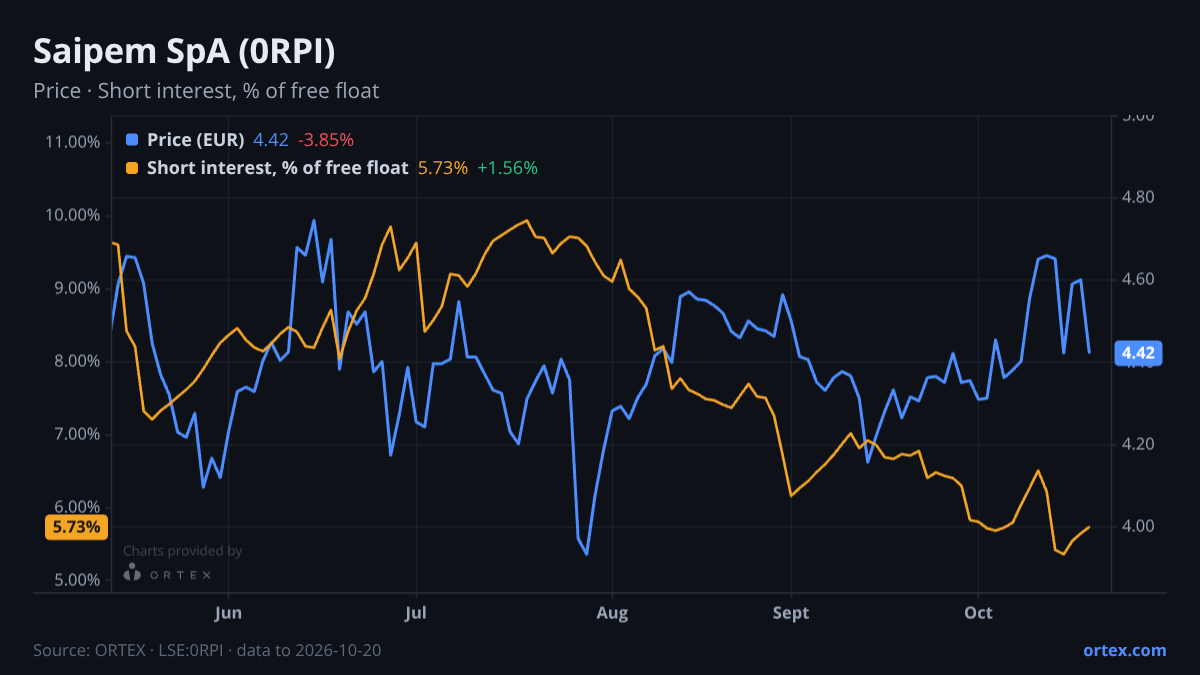Click the 4.60 right axis label

pyautogui.click(x=1138, y=279)
